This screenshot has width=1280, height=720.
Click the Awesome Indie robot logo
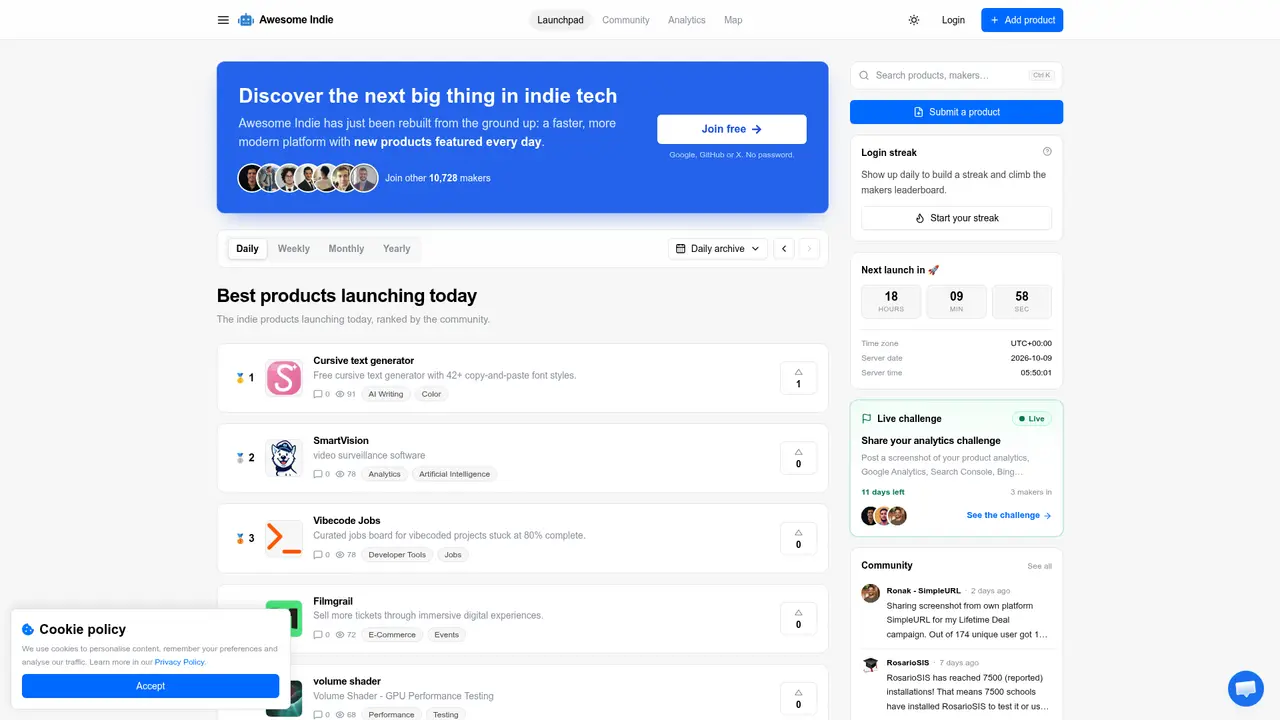pos(246,20)
